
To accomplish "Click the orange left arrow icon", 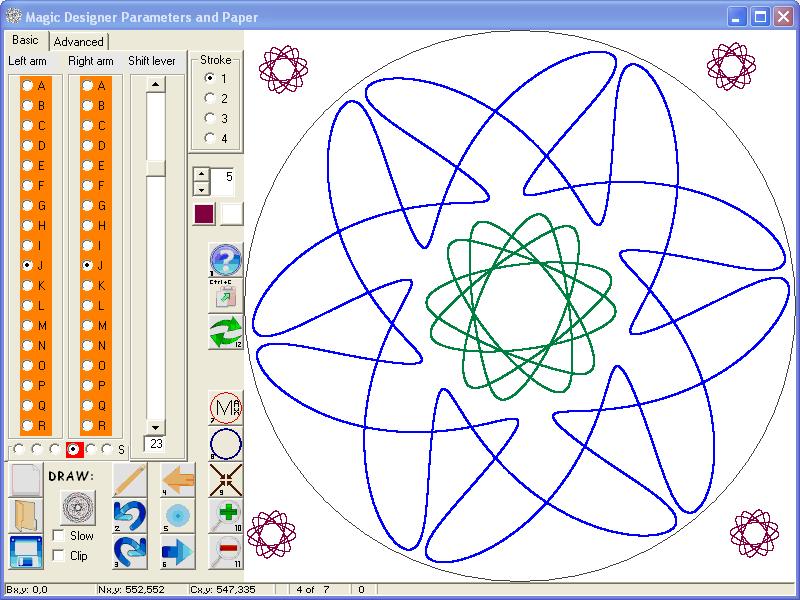I will click(178, 480).
